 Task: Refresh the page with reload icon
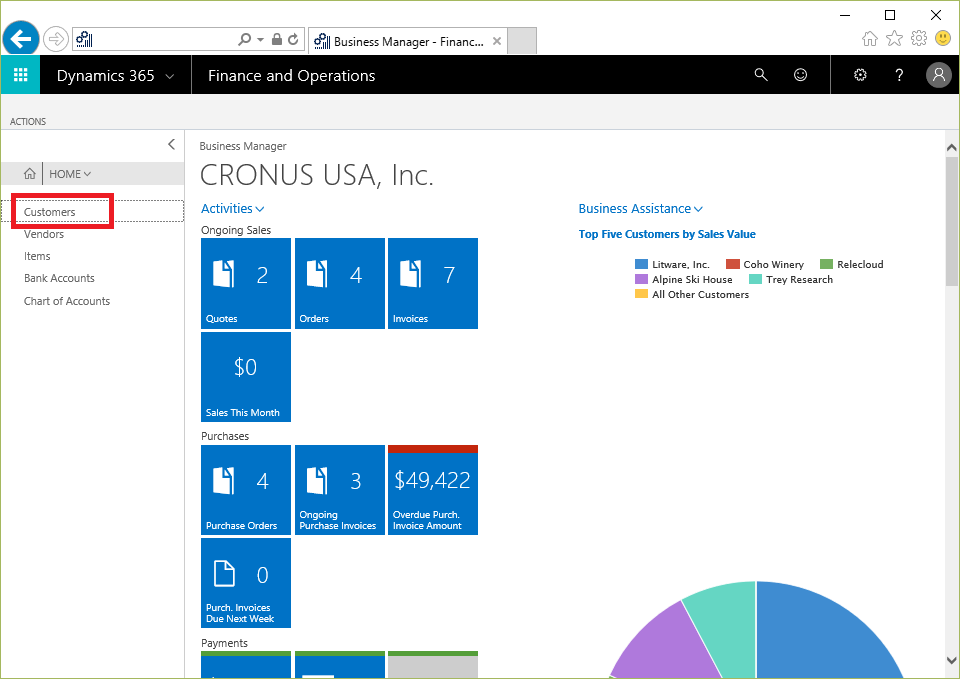293,39
